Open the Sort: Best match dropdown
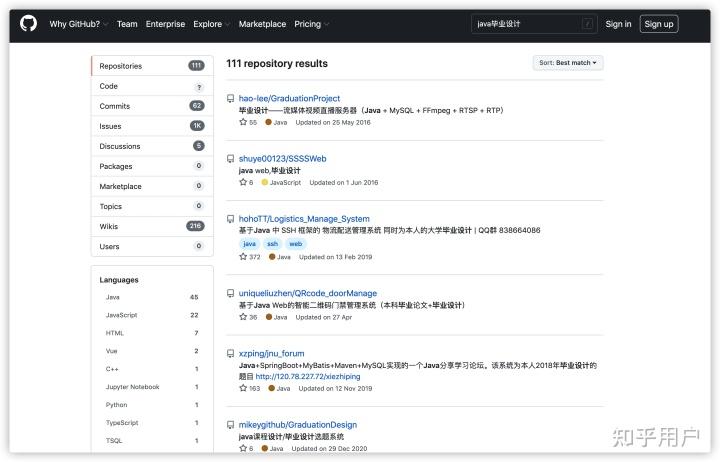 click(568, 63)
